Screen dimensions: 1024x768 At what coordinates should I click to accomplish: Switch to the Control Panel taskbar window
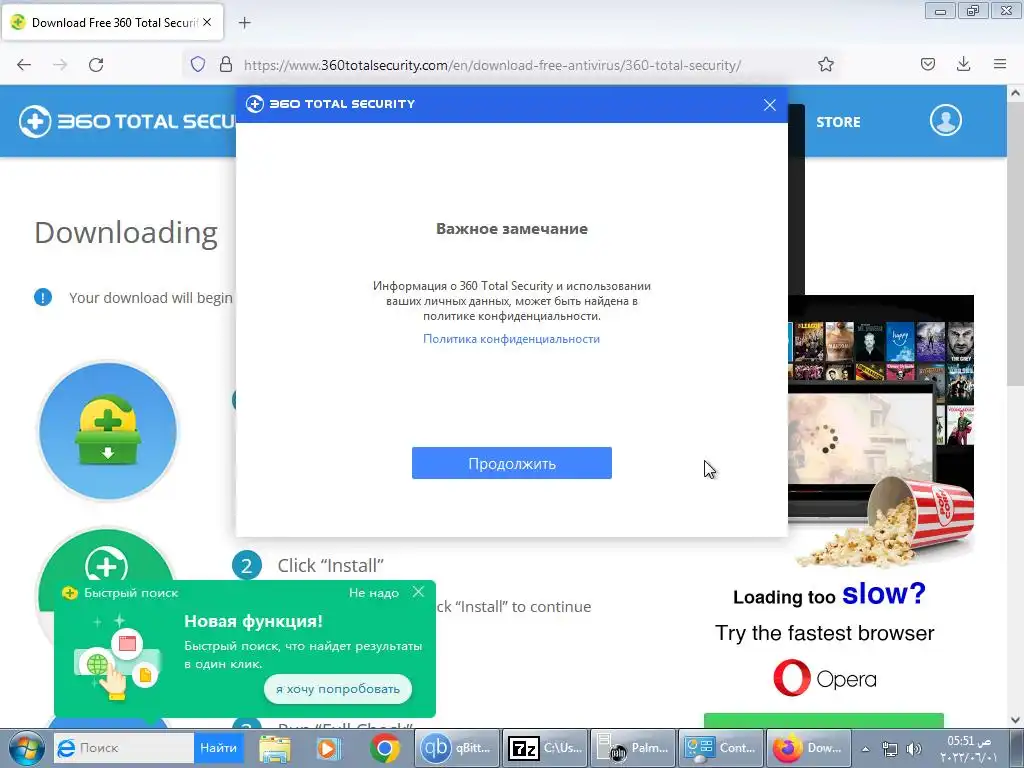pyautogui.click(x=720, y=748)
